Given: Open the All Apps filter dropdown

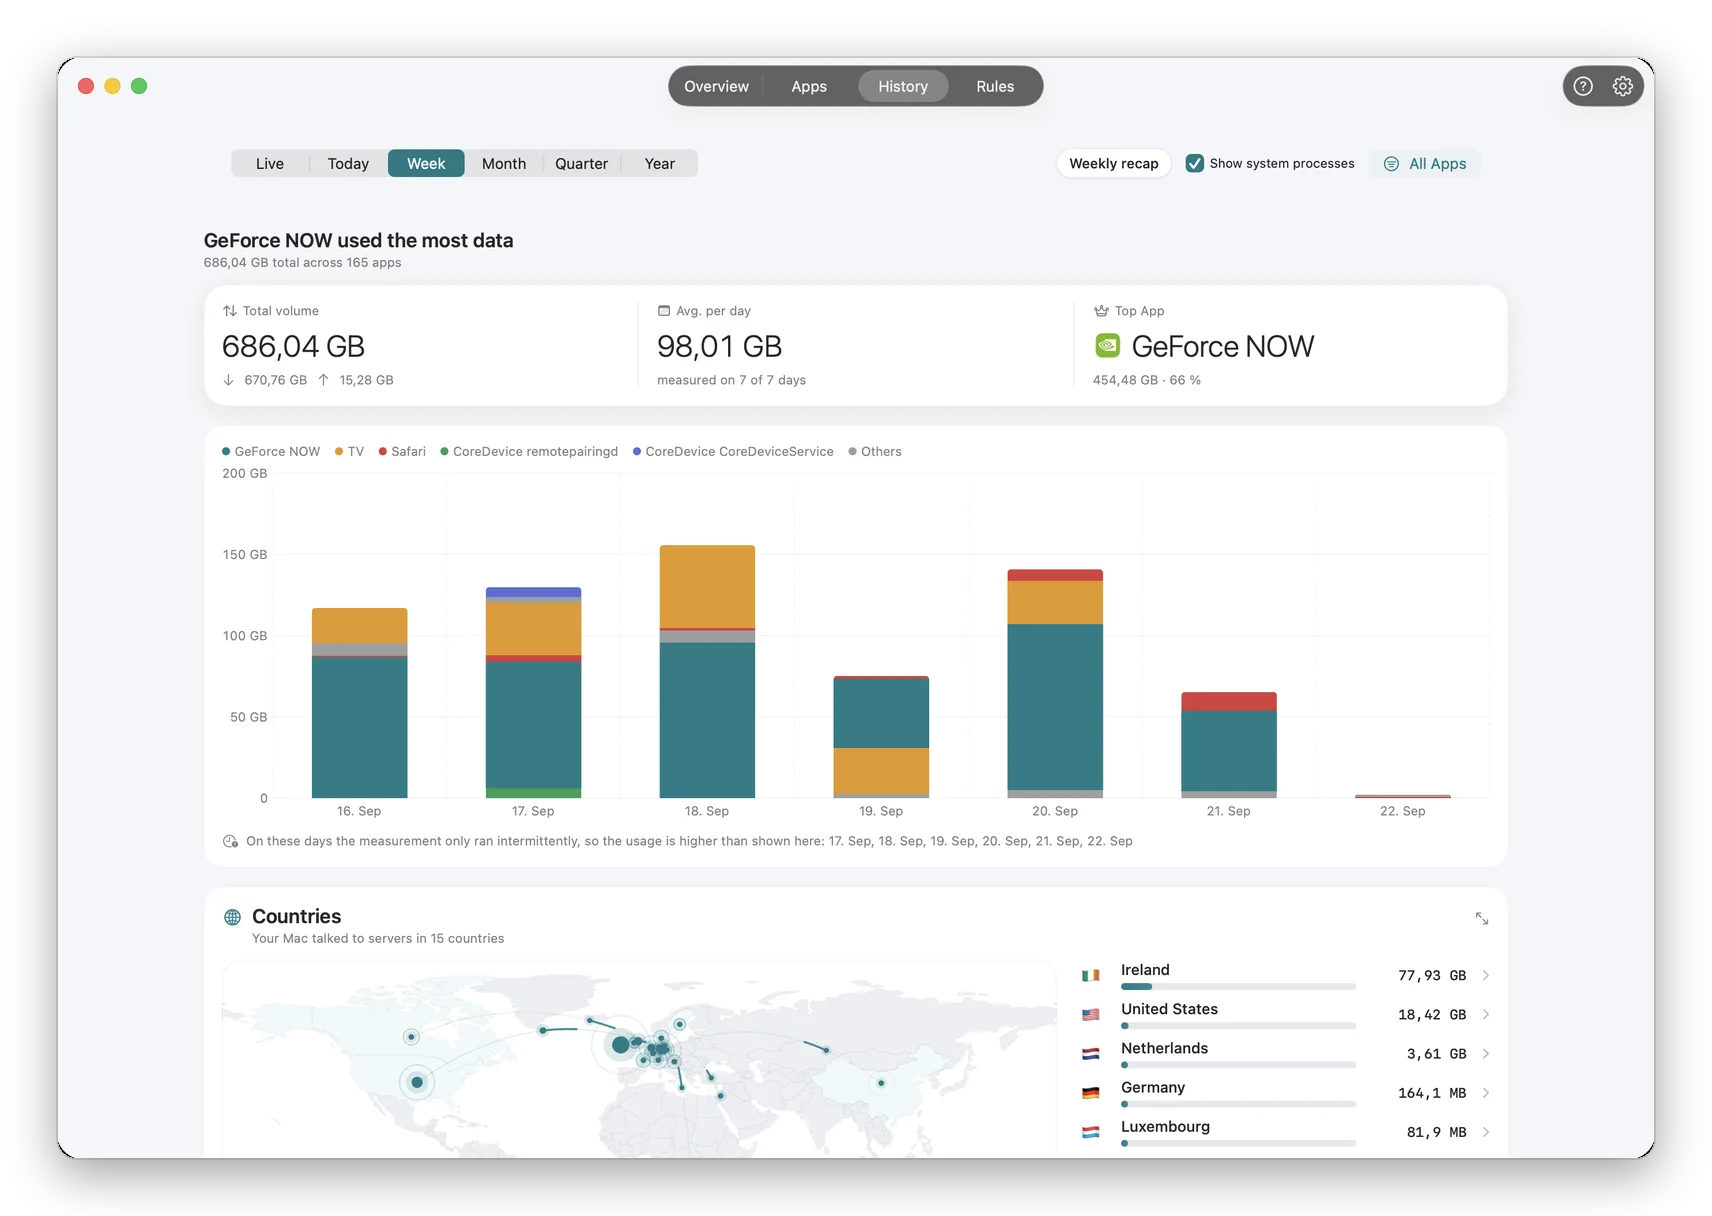Looking at the screenshot, I should 1425,164.
